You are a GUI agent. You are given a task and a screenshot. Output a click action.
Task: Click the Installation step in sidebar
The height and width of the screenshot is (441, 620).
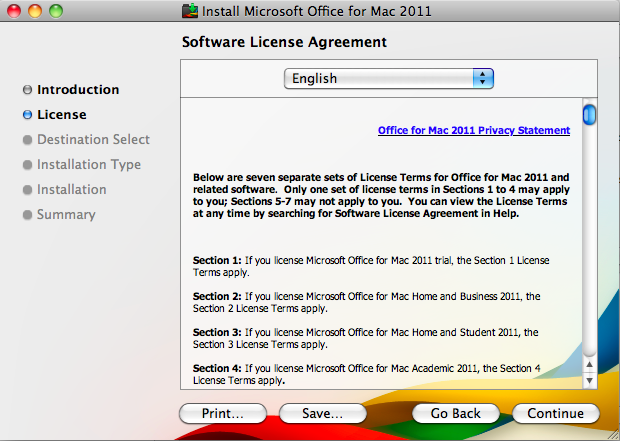coord(72,189)
